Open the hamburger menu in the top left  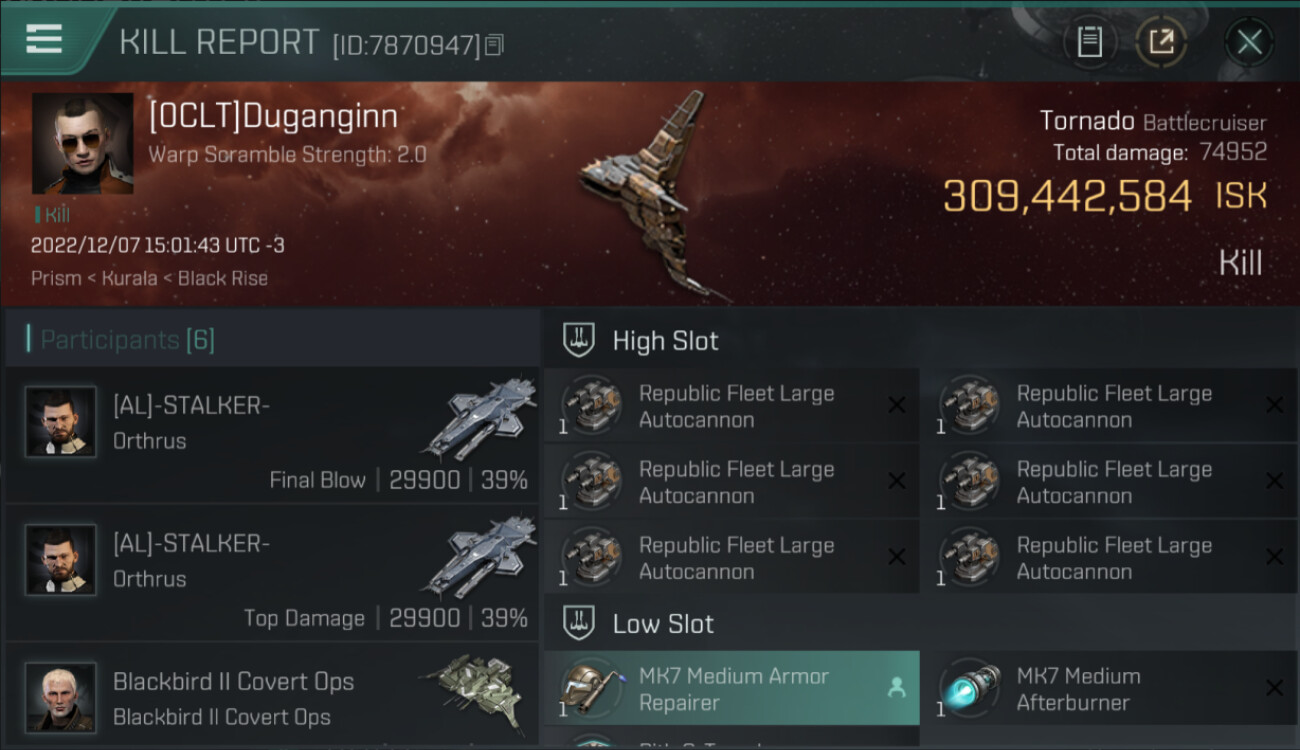[44, 39]
